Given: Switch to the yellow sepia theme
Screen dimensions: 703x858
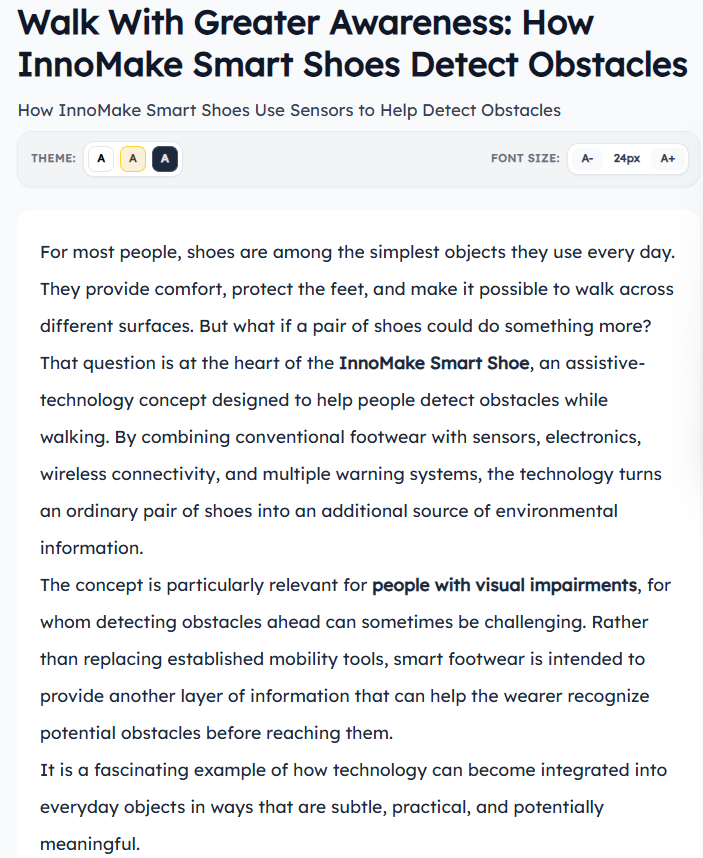Looking at the screenshot, I should pyautogui.click(x=133, y=159).
